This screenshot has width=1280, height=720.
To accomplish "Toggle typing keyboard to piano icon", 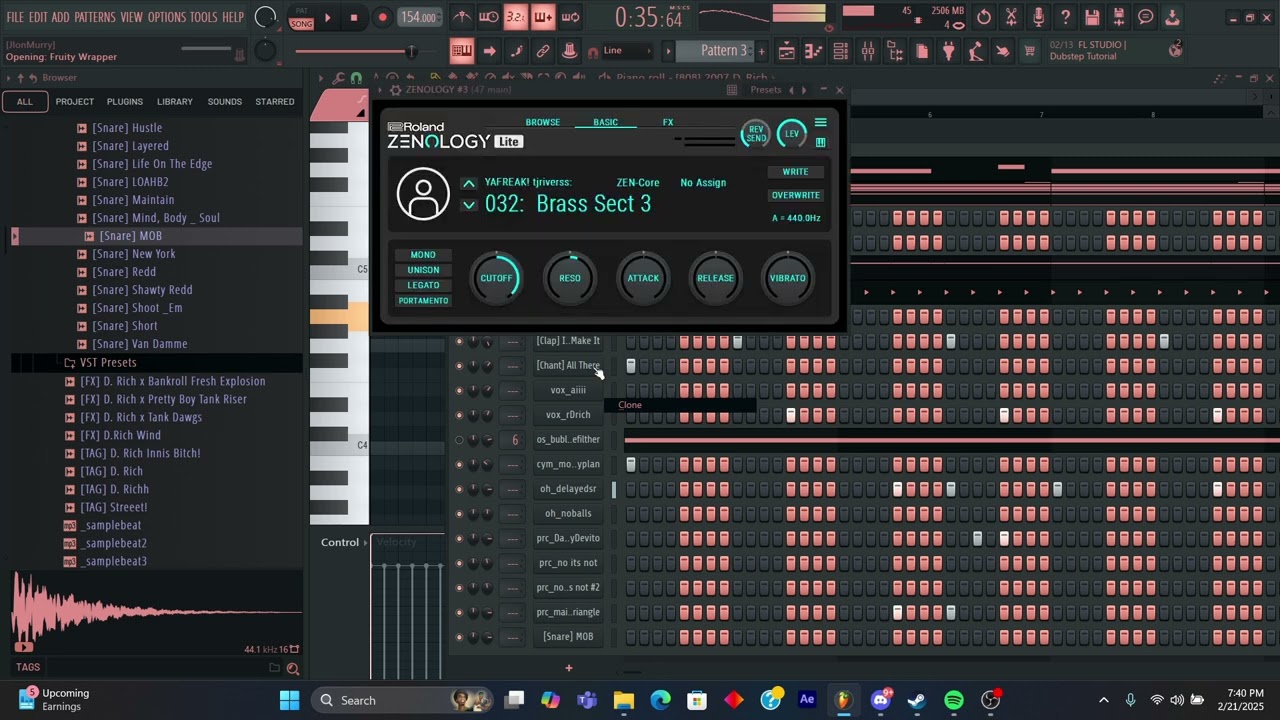I will click(462, 51).
